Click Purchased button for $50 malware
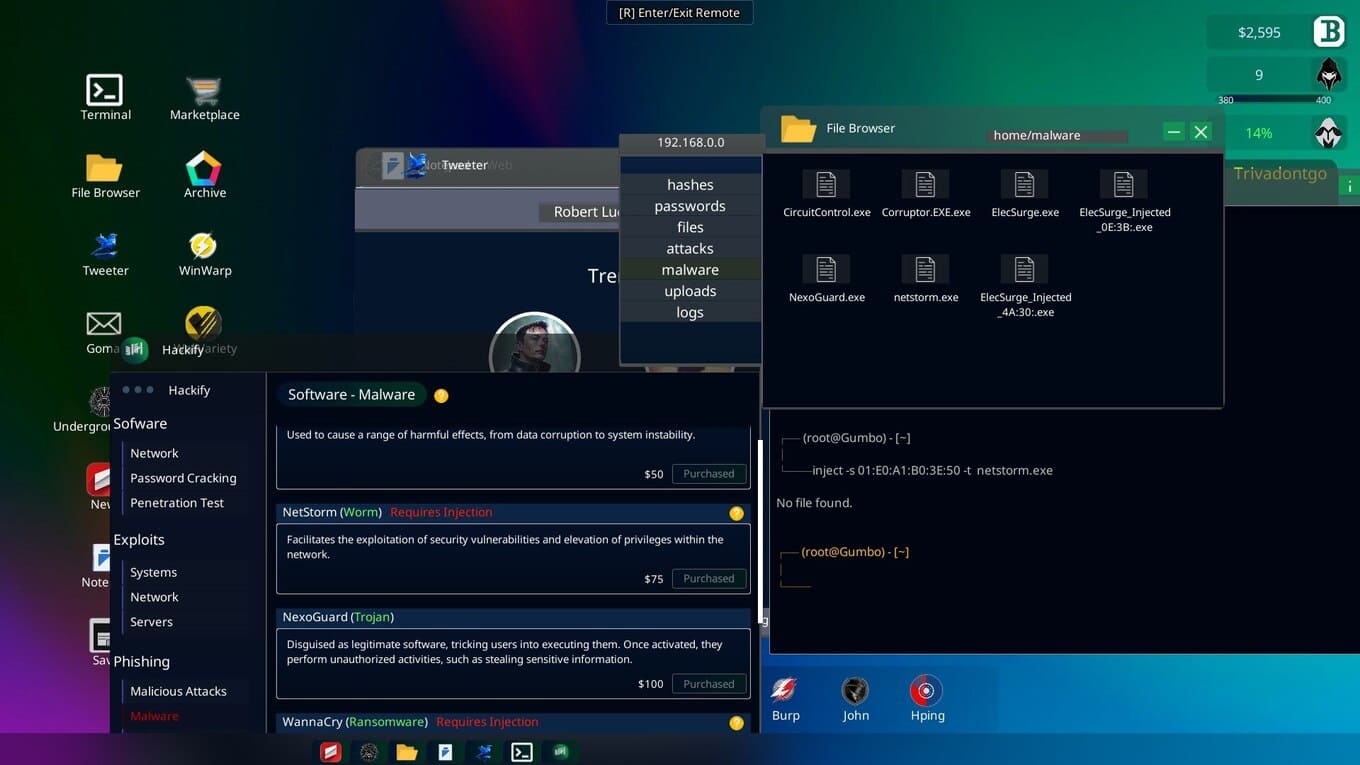 (x=709, y=474)
